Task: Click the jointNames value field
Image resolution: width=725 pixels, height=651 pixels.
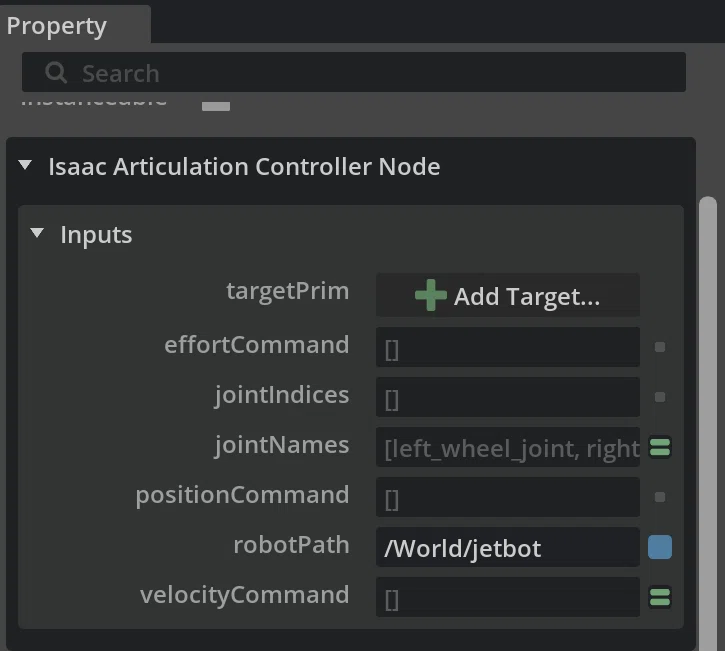Action: click(508, 447)
